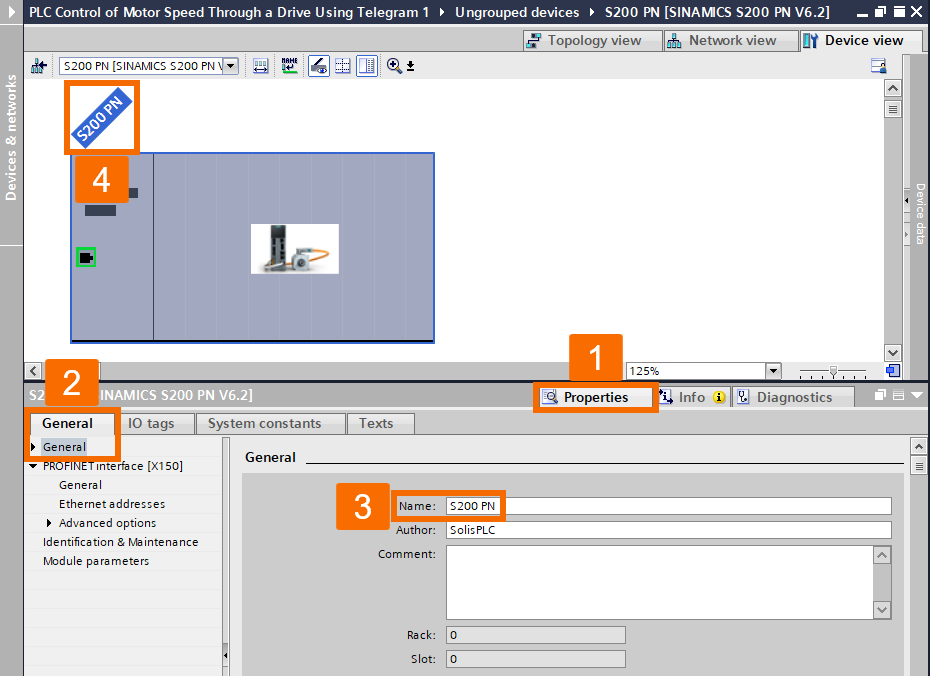This screenshot has width=930, height=676.
Task: Click the Comment box scroll down arrow
Action: click(x=882, y=610)
